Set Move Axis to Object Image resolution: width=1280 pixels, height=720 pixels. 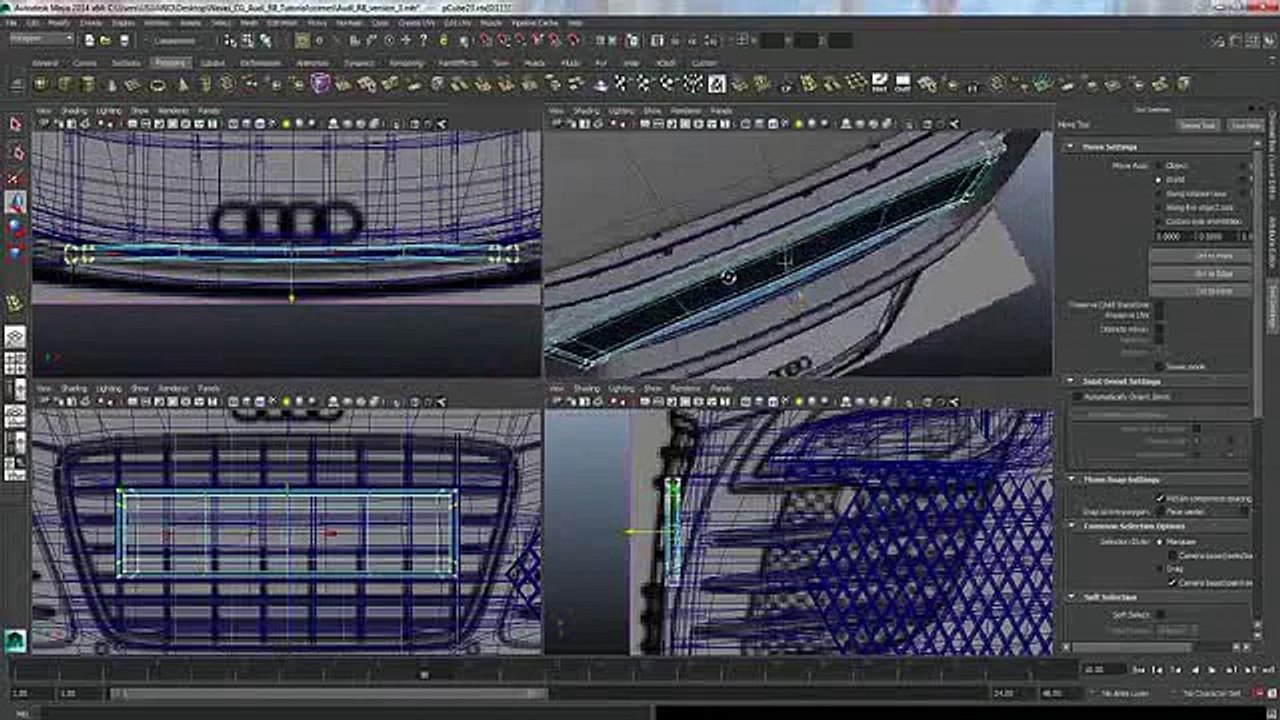coord(1160,166)
